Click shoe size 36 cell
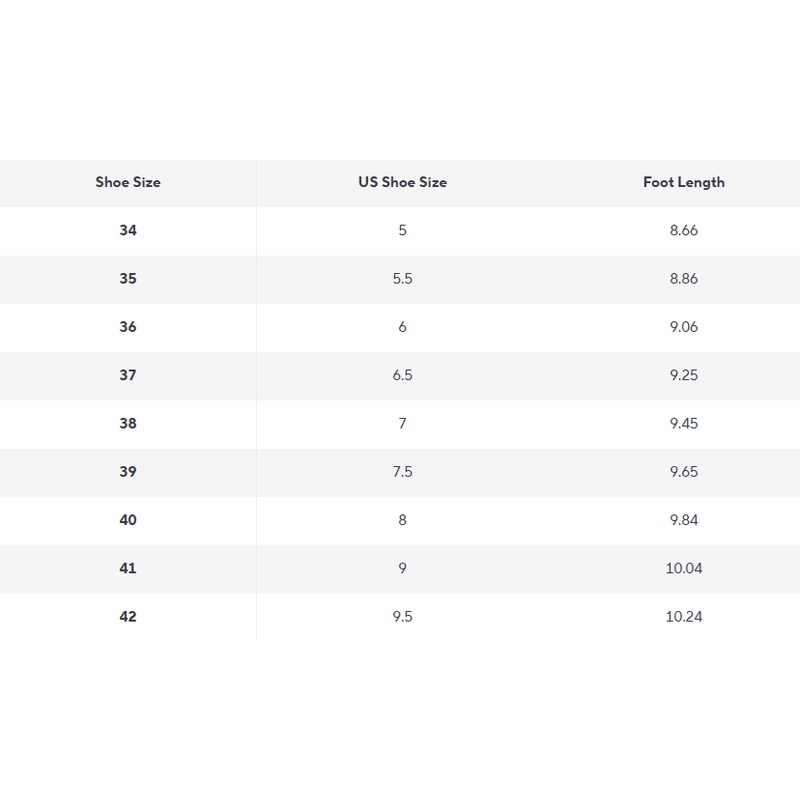The width and height of the screenshot is (800, 800). (x=128, y=327)
